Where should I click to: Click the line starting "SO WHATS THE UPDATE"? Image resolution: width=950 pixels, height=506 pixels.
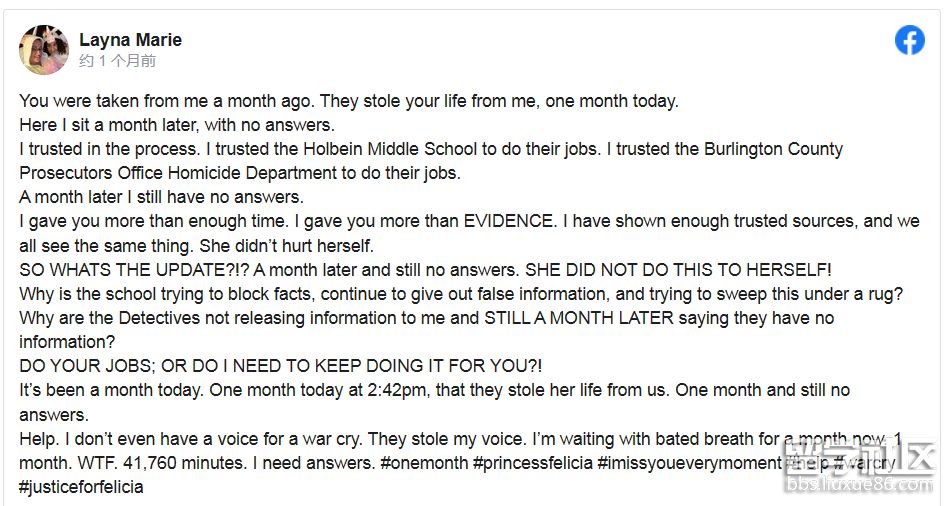point(425,270)
